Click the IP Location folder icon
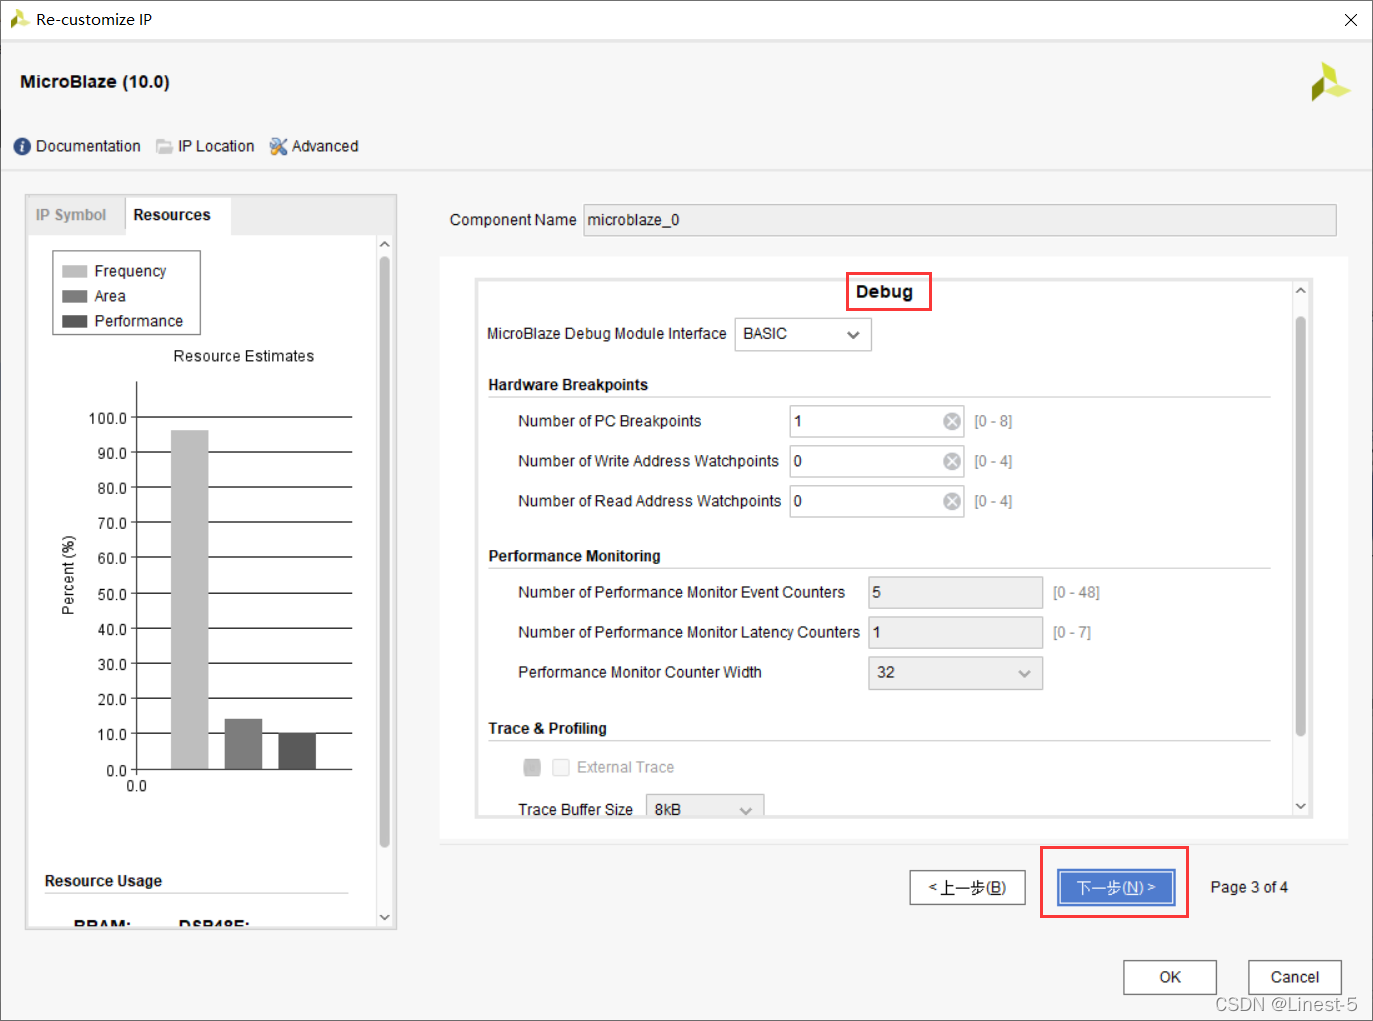Image resolution: width=1373 pixels, height=1021 pixels. pyautogui.click(x=164, y=147)
